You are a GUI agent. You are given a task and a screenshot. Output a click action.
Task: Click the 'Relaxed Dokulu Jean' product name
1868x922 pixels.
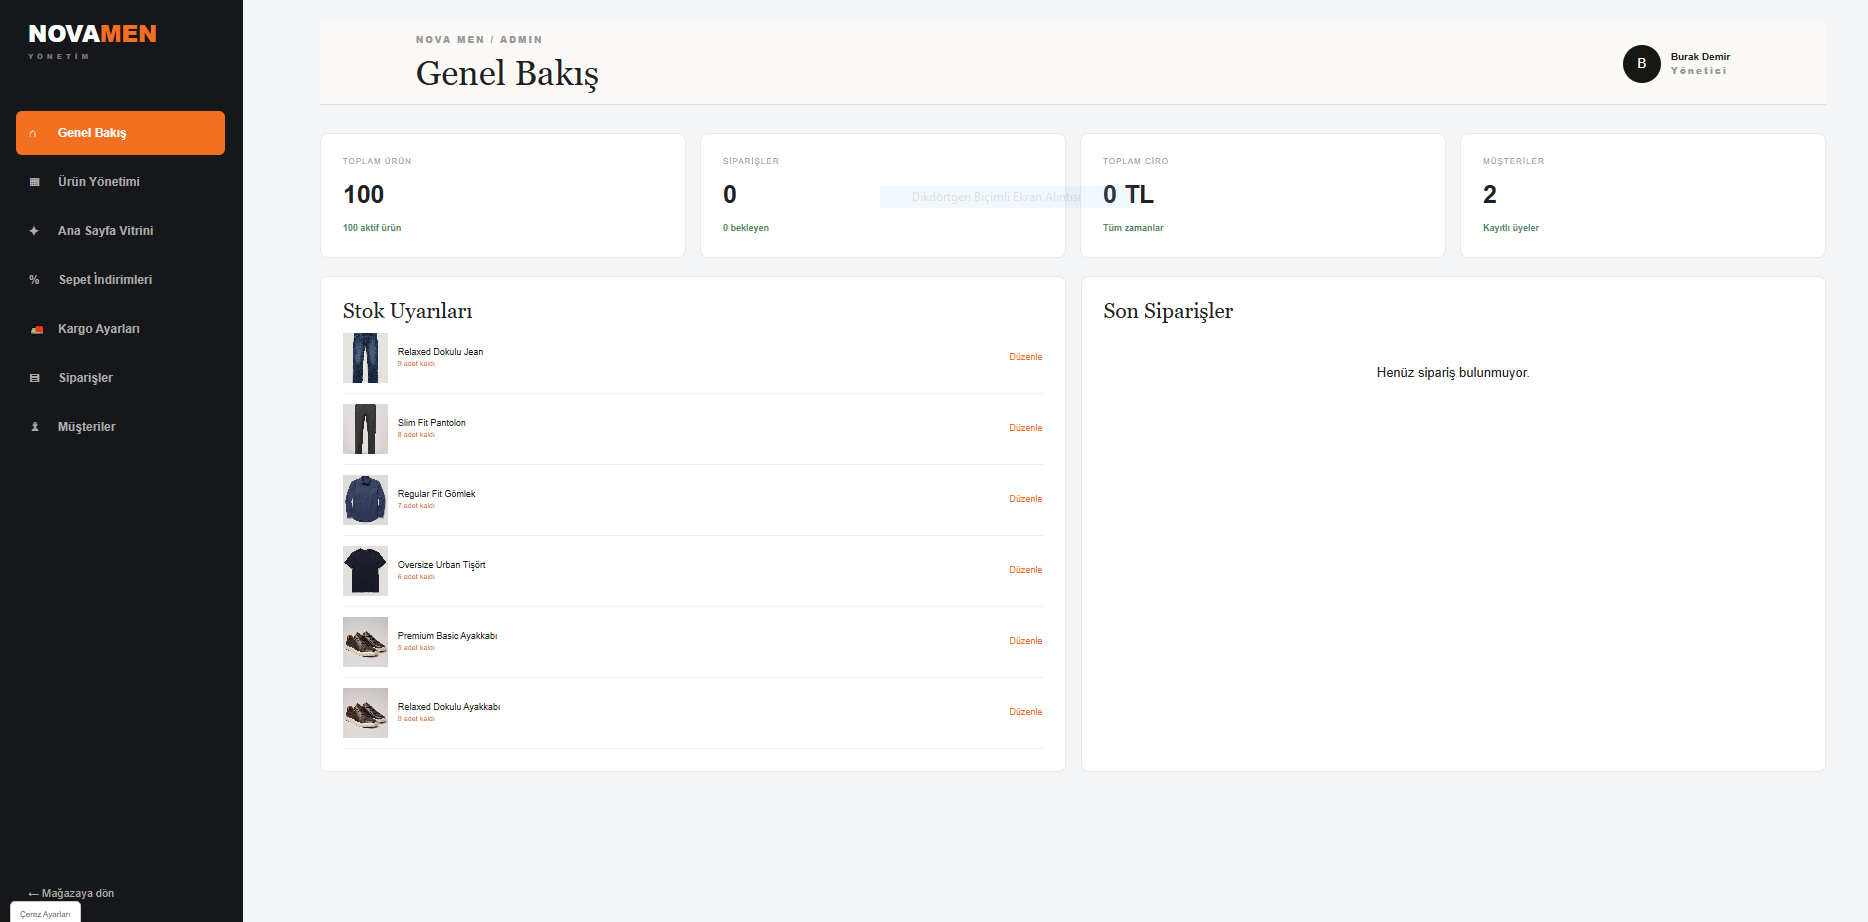tap(440, 352)
